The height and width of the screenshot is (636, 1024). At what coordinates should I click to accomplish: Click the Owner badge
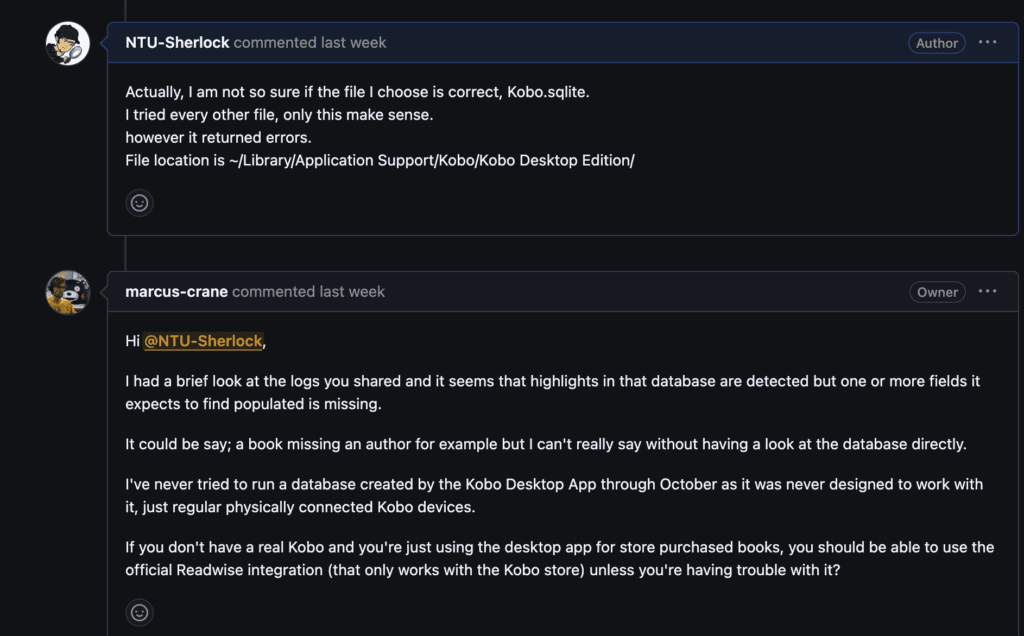click(x=937, y=292)
